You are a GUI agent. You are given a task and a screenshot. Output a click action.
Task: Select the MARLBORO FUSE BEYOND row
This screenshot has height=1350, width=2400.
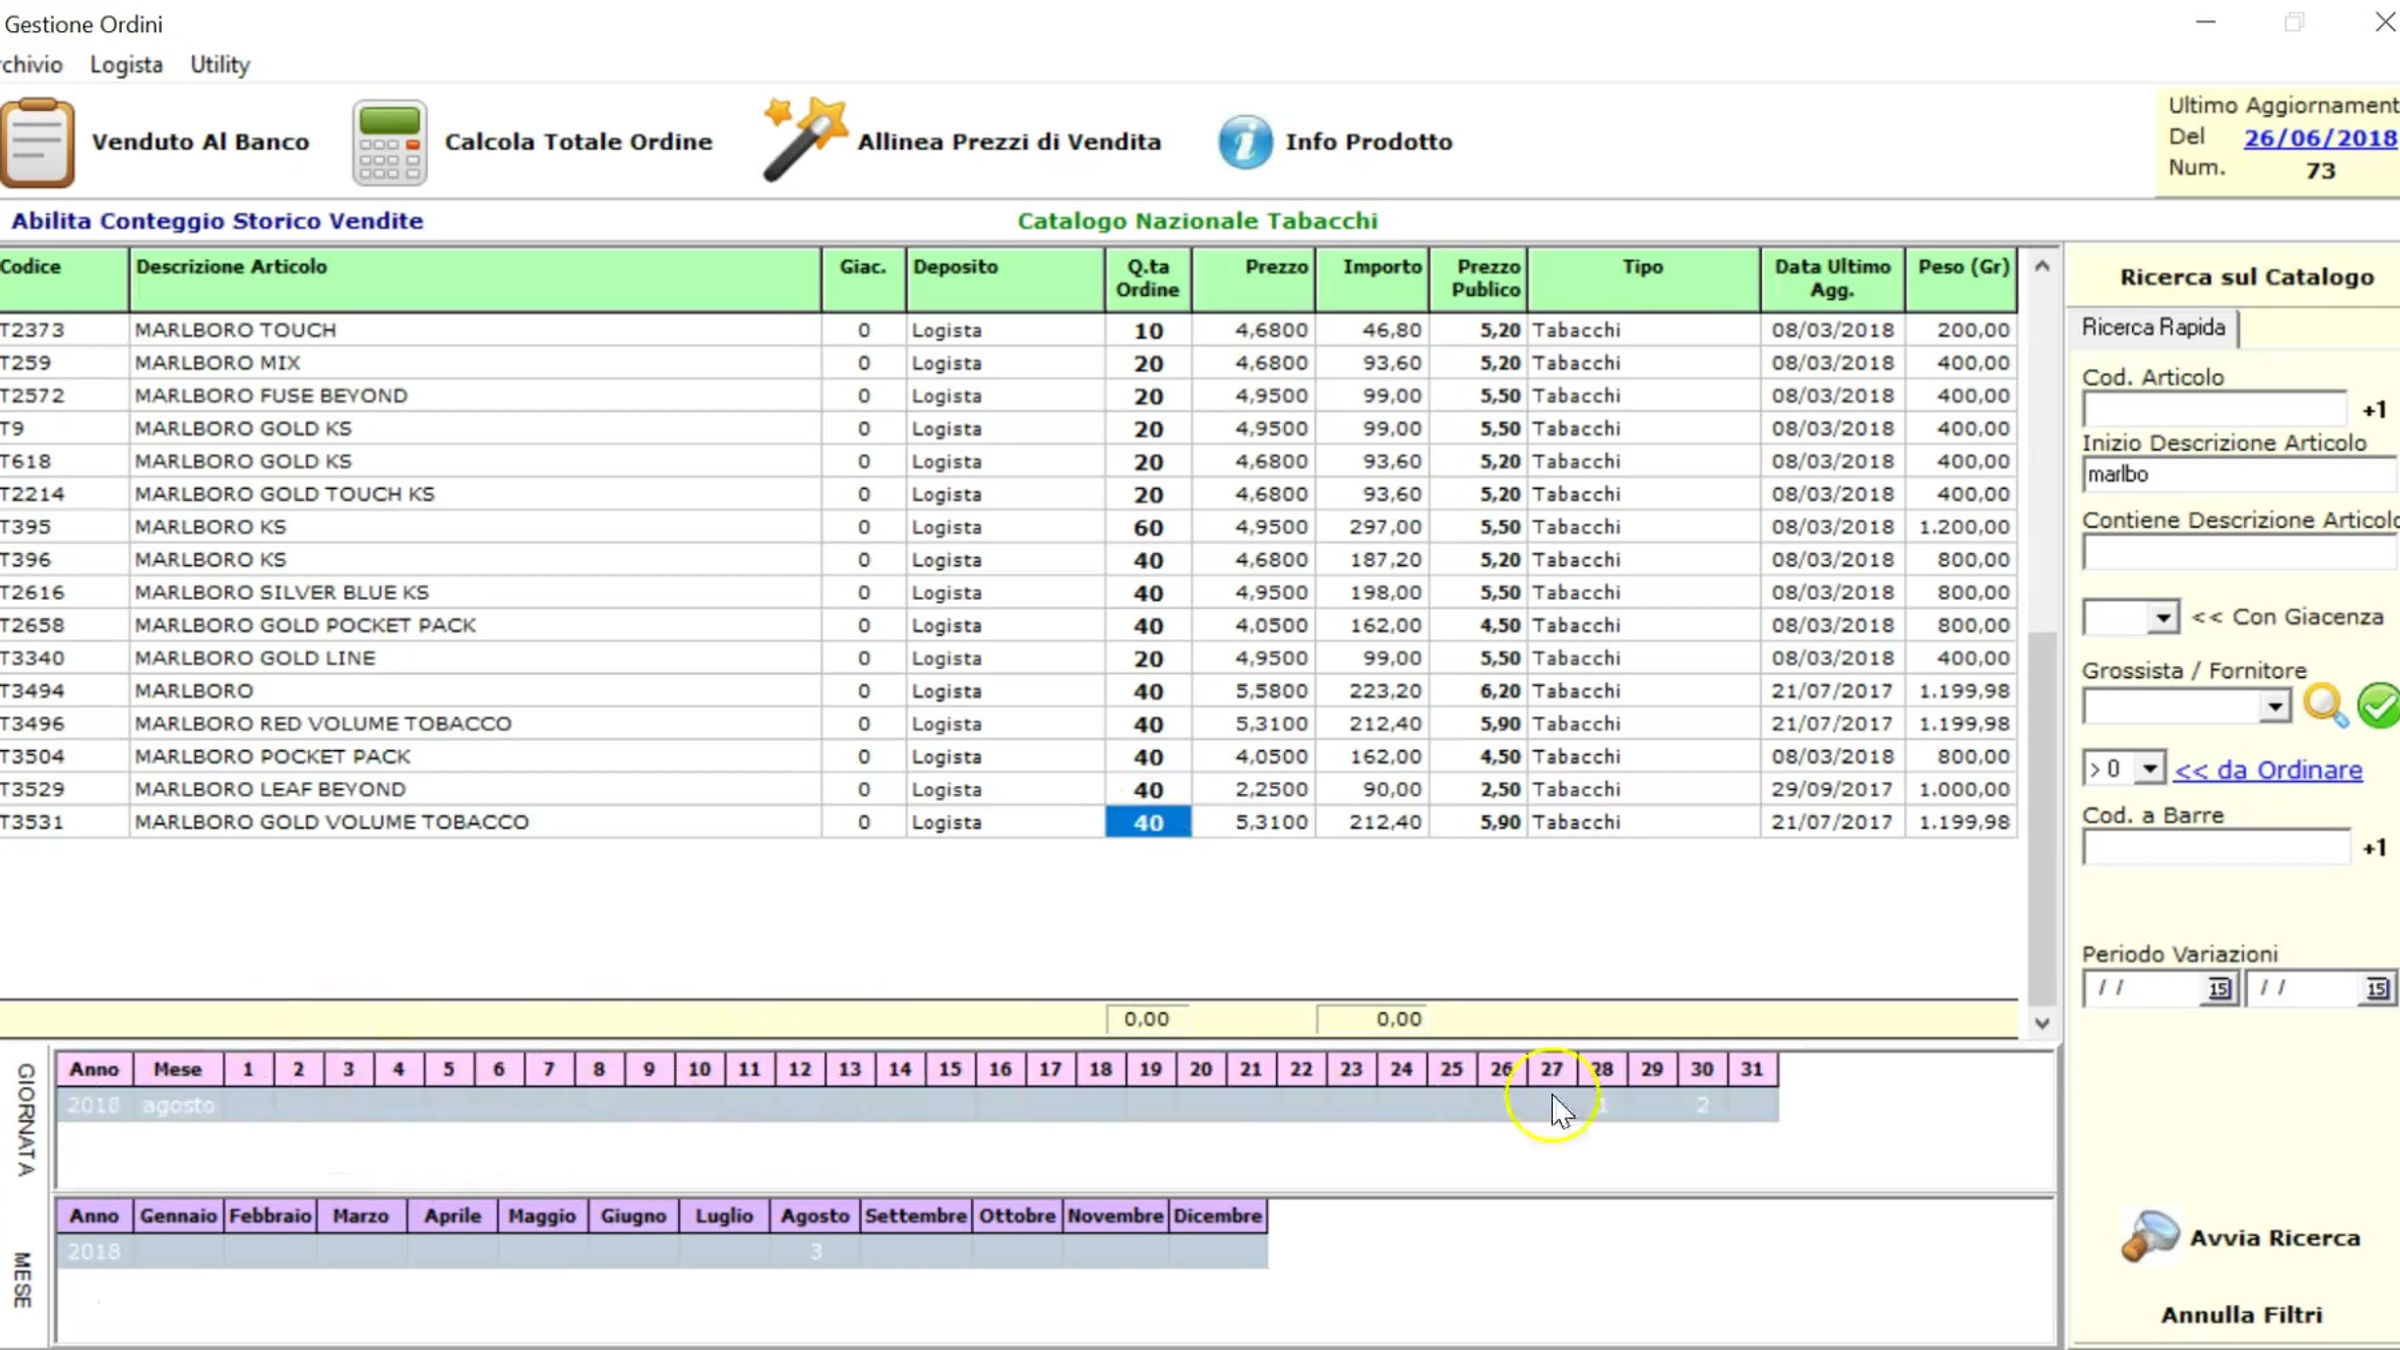pos(1008,395)
